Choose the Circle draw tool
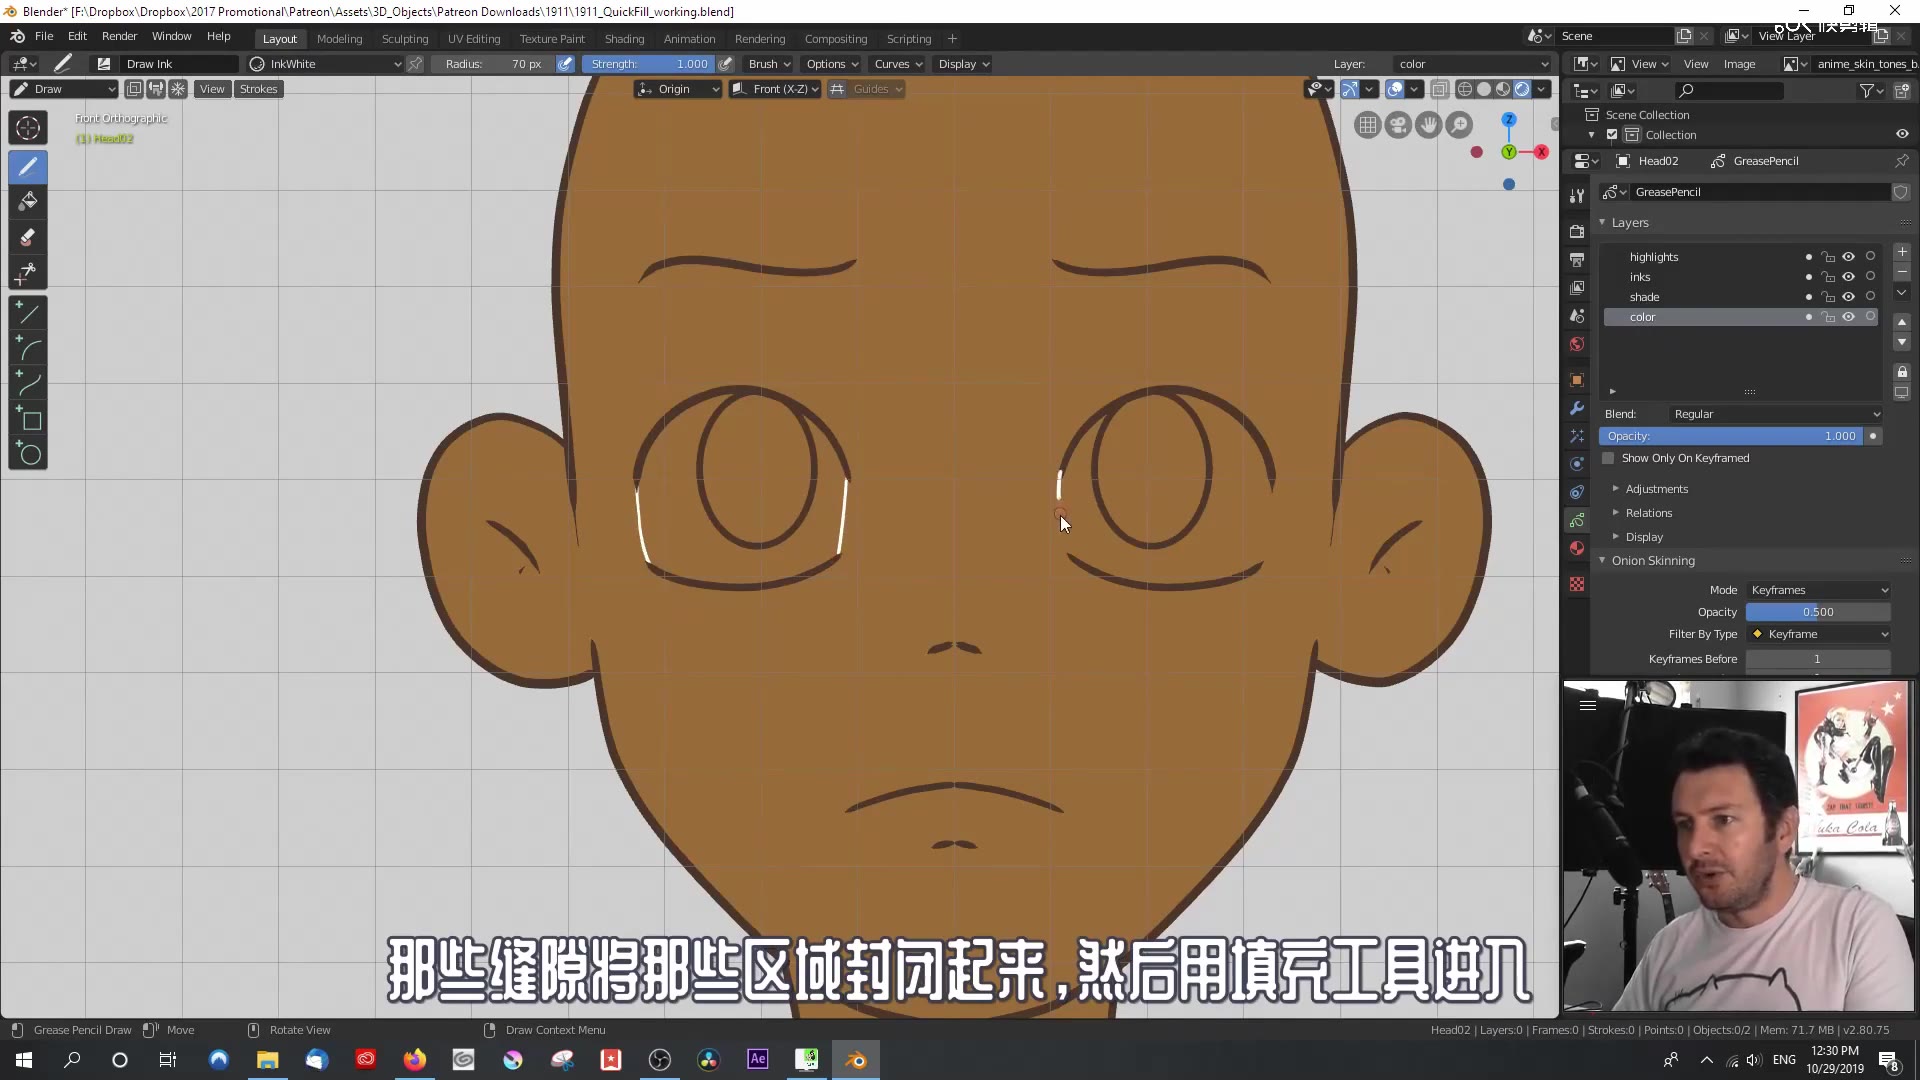 click(27, 455)
